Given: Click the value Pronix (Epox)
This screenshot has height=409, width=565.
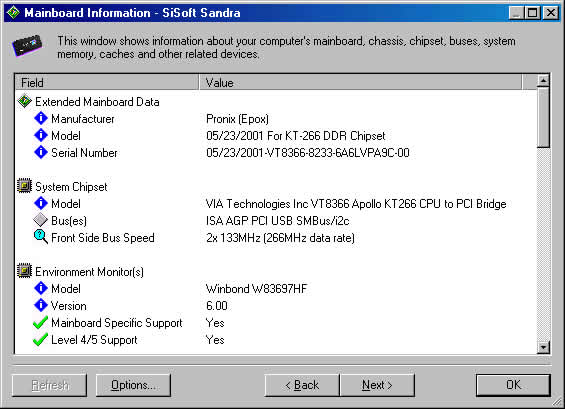Looking at the screenshot, I should click(x=237, y=119).
